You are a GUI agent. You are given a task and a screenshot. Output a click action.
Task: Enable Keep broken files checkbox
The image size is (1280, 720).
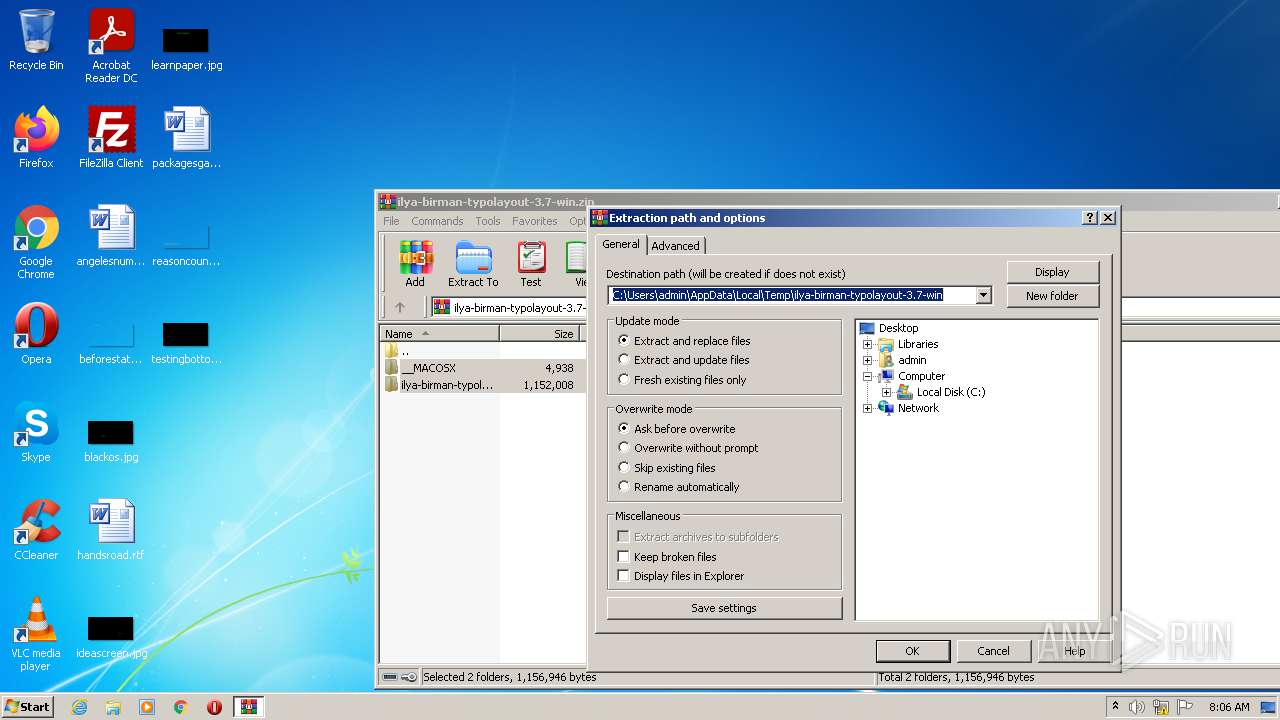click(667, 557)
